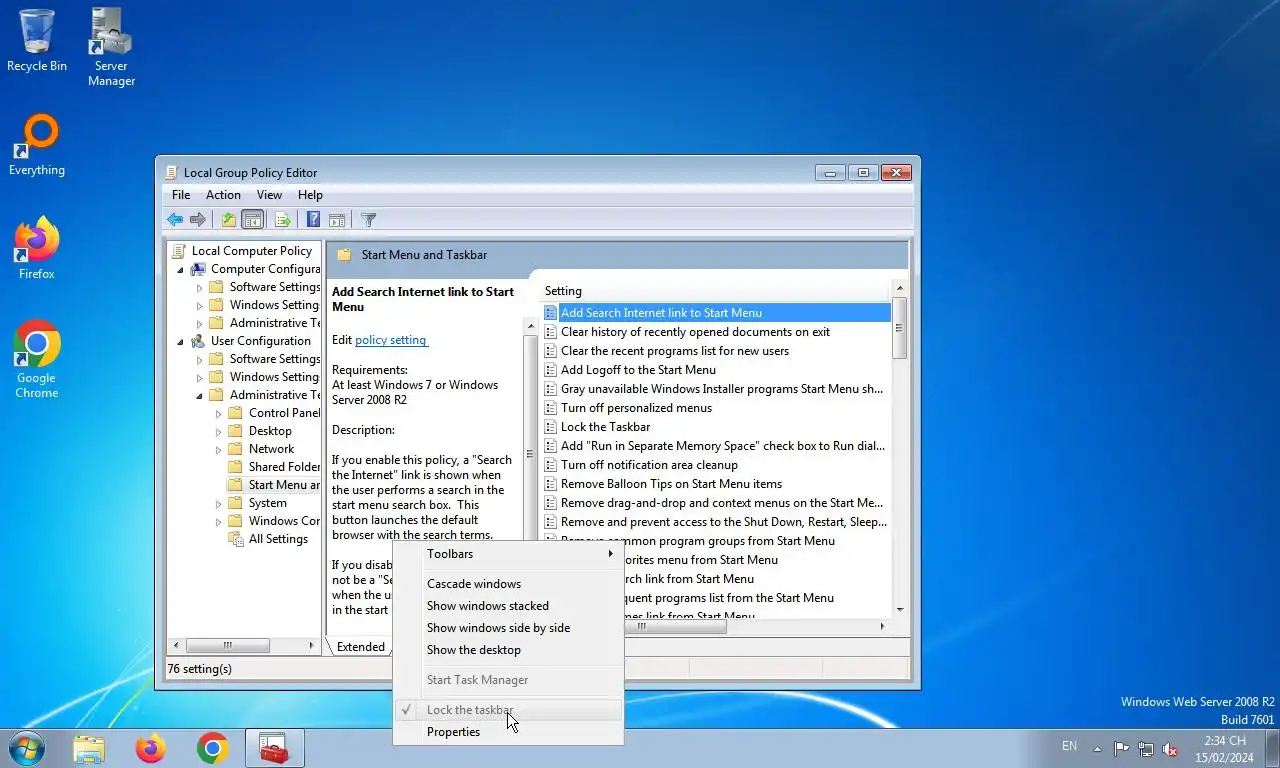Image resolution: width=1280 pixels, height=768 pixels.
Task: Choose Cascade windows from the context menu
Action: tap(507, 584)
